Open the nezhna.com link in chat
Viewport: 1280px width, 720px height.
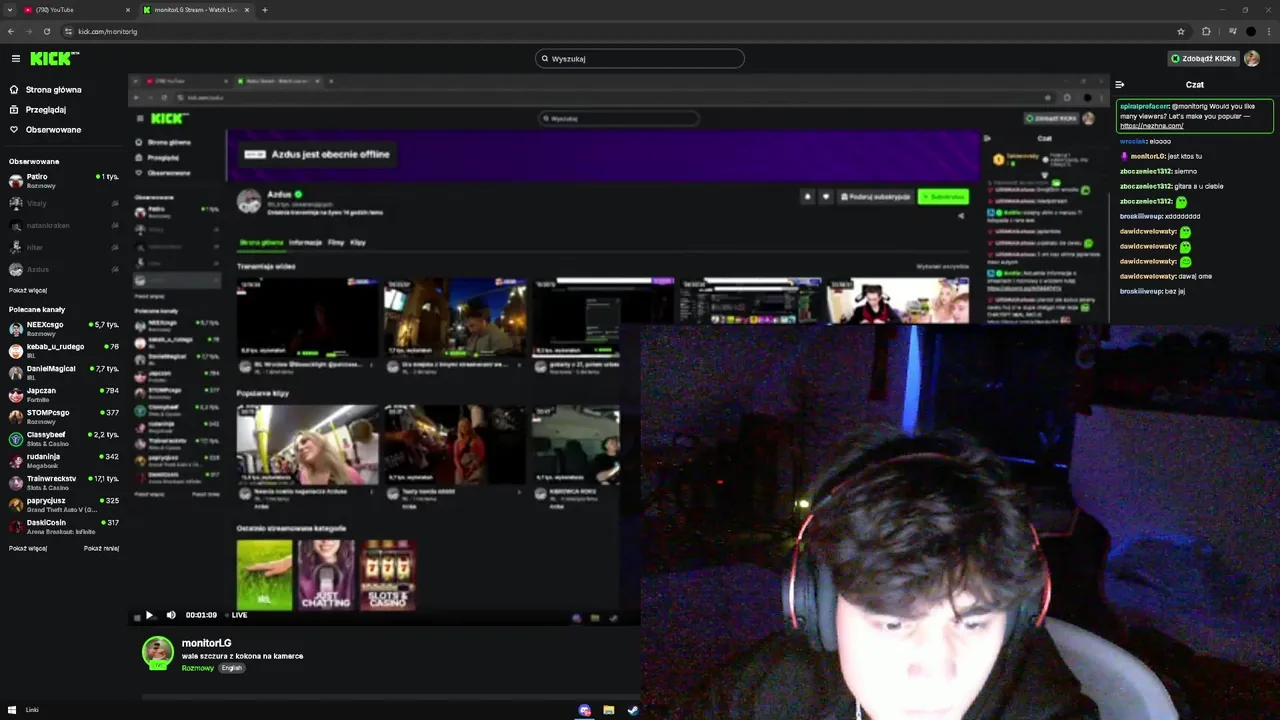coord(1151,126)
